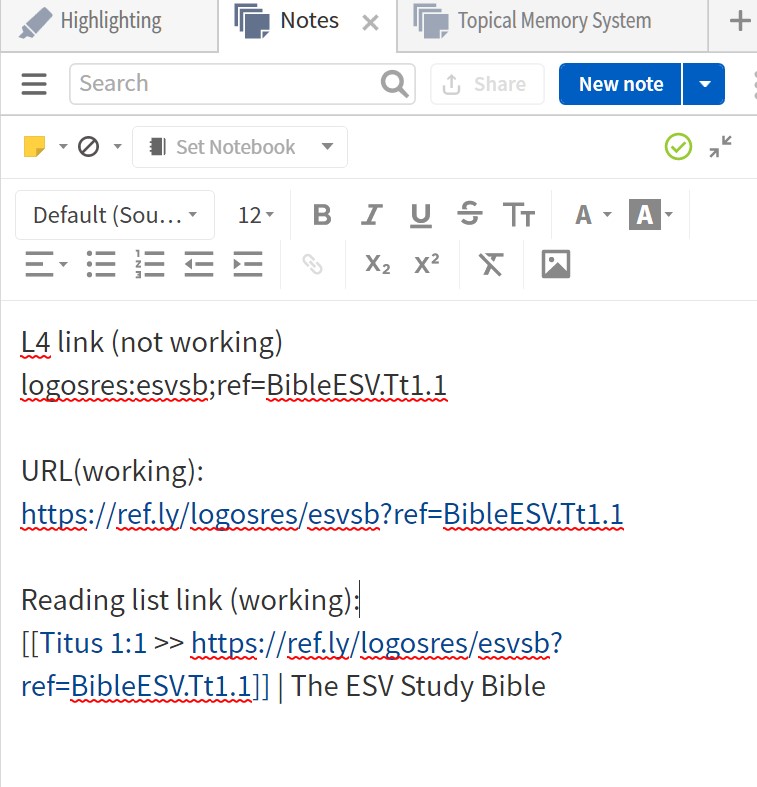Open the Set Notebook dropdown
The image size is (757, 787).
click(x=240, y=147)
